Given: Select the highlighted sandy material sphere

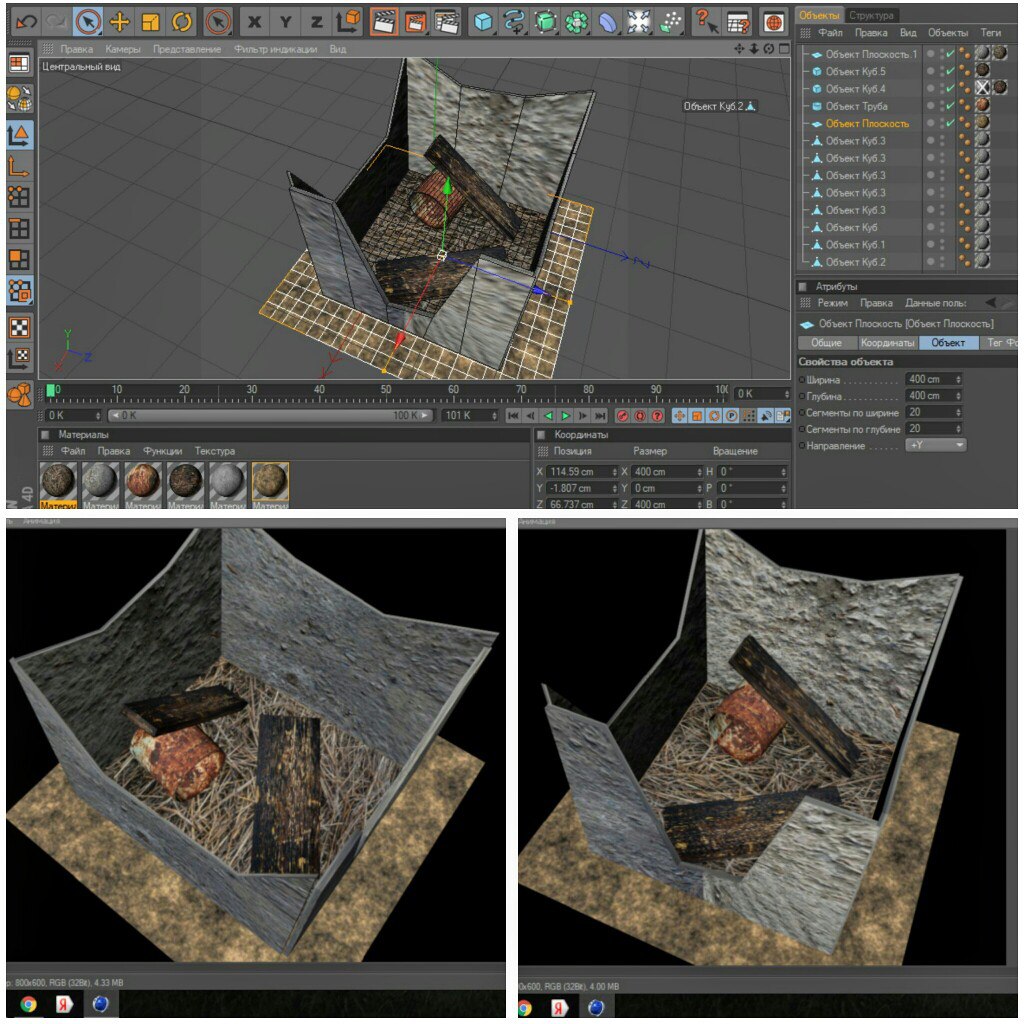Looking at the screenshot, I should [x=270, y=481].
